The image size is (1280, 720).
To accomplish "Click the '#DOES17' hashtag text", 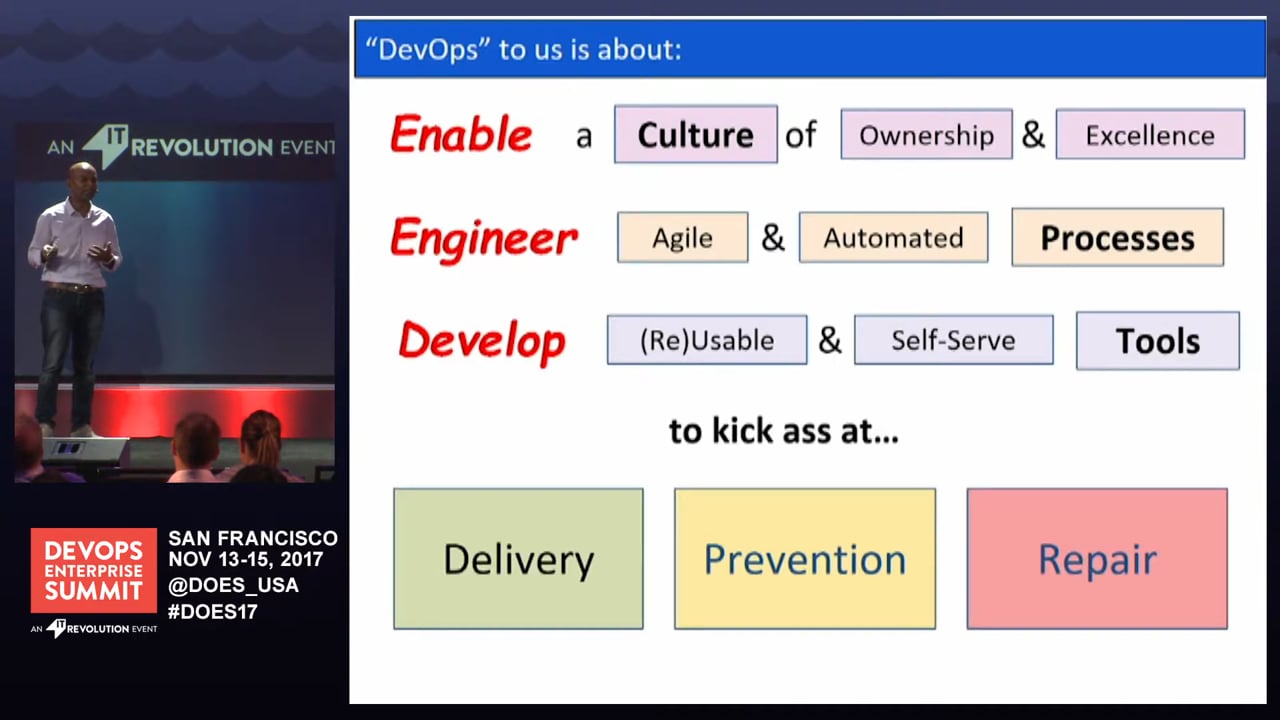I will tap(213, 611).
